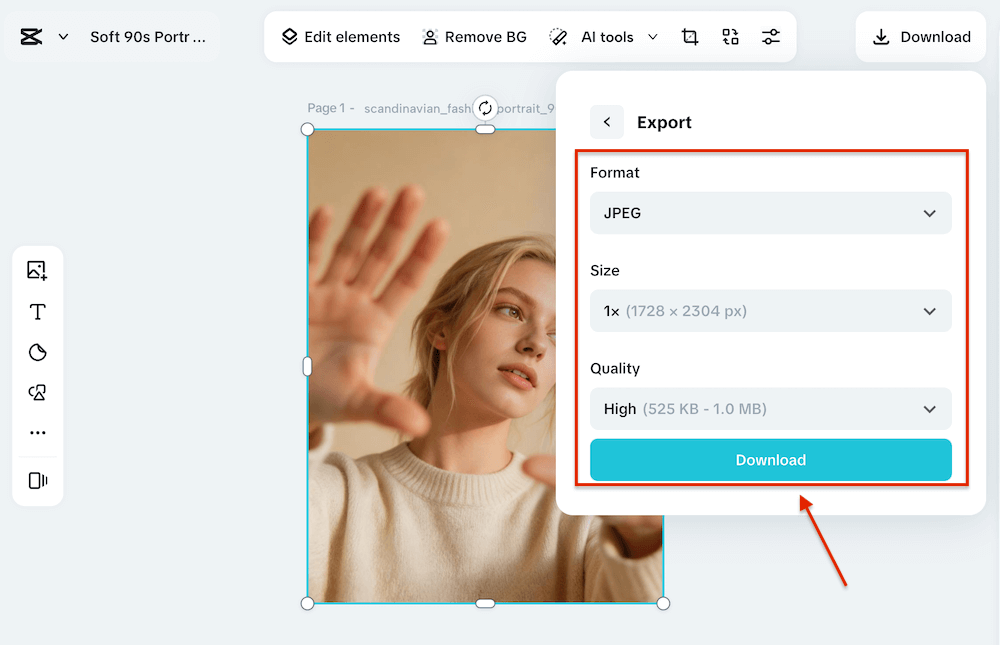
Task: Expand the JPEG format dropdown
Action: click(770, 213)
